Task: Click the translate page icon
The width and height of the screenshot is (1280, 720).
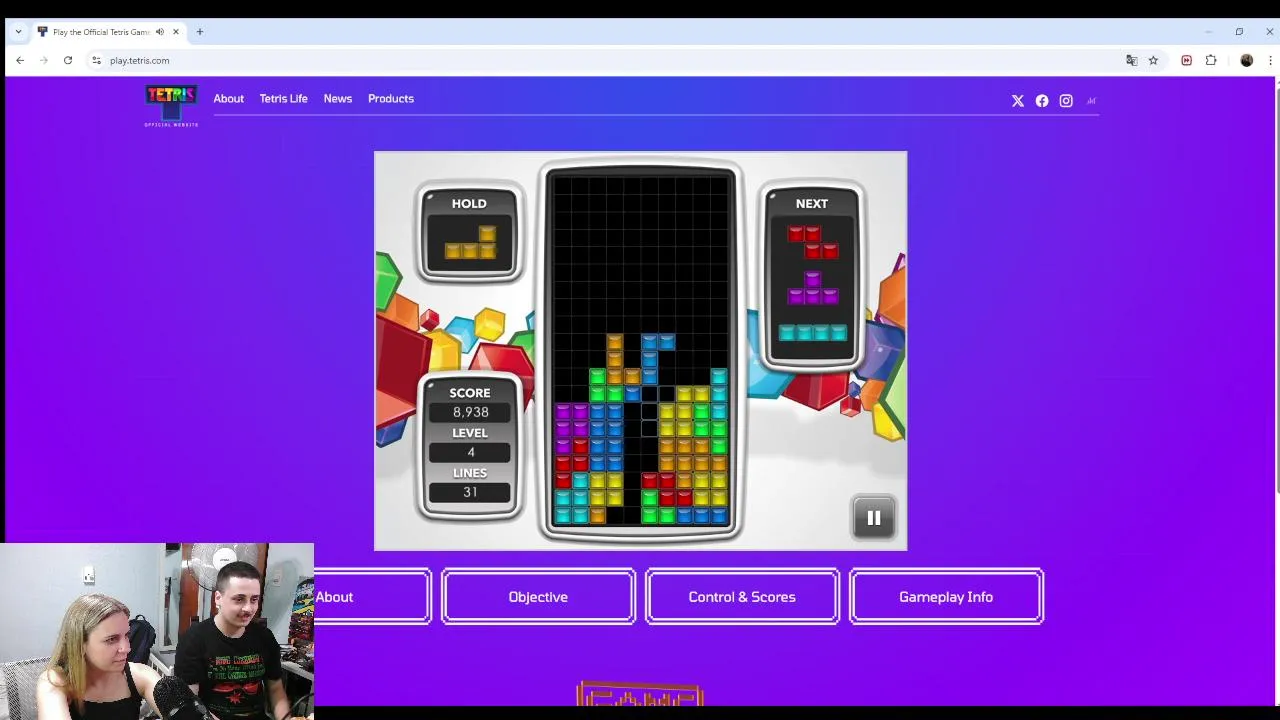Action: click(1132, 60)
